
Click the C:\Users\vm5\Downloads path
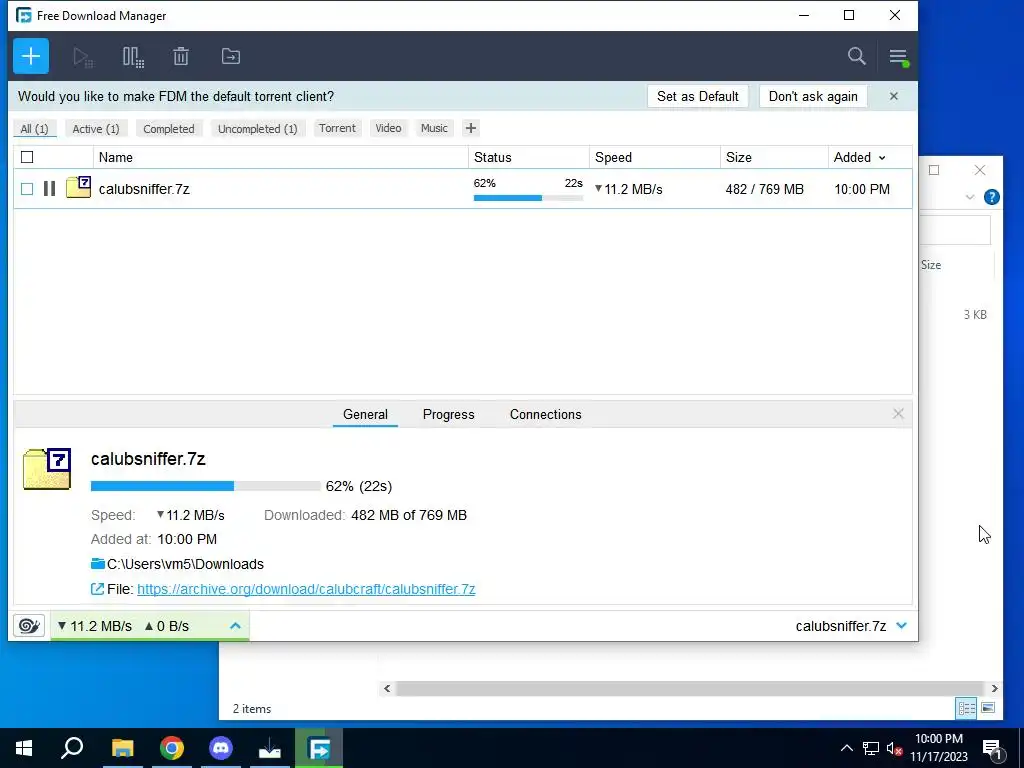click(x=185, y=564)
